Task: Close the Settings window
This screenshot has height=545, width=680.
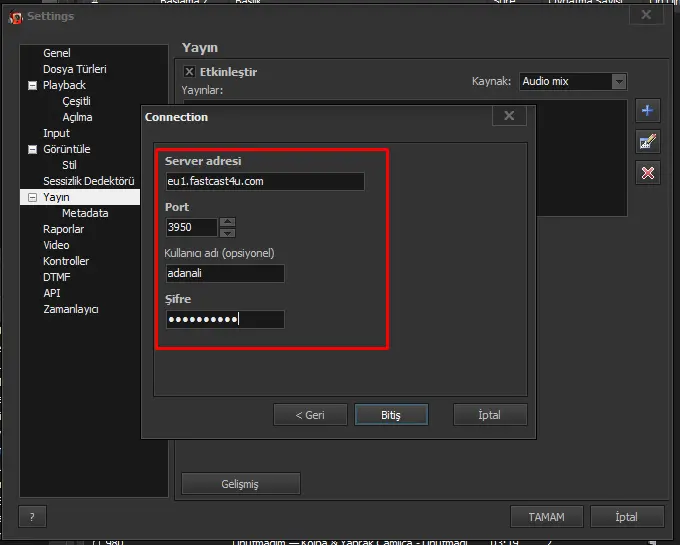Action: pyautogui.click(x=646, y=15)
